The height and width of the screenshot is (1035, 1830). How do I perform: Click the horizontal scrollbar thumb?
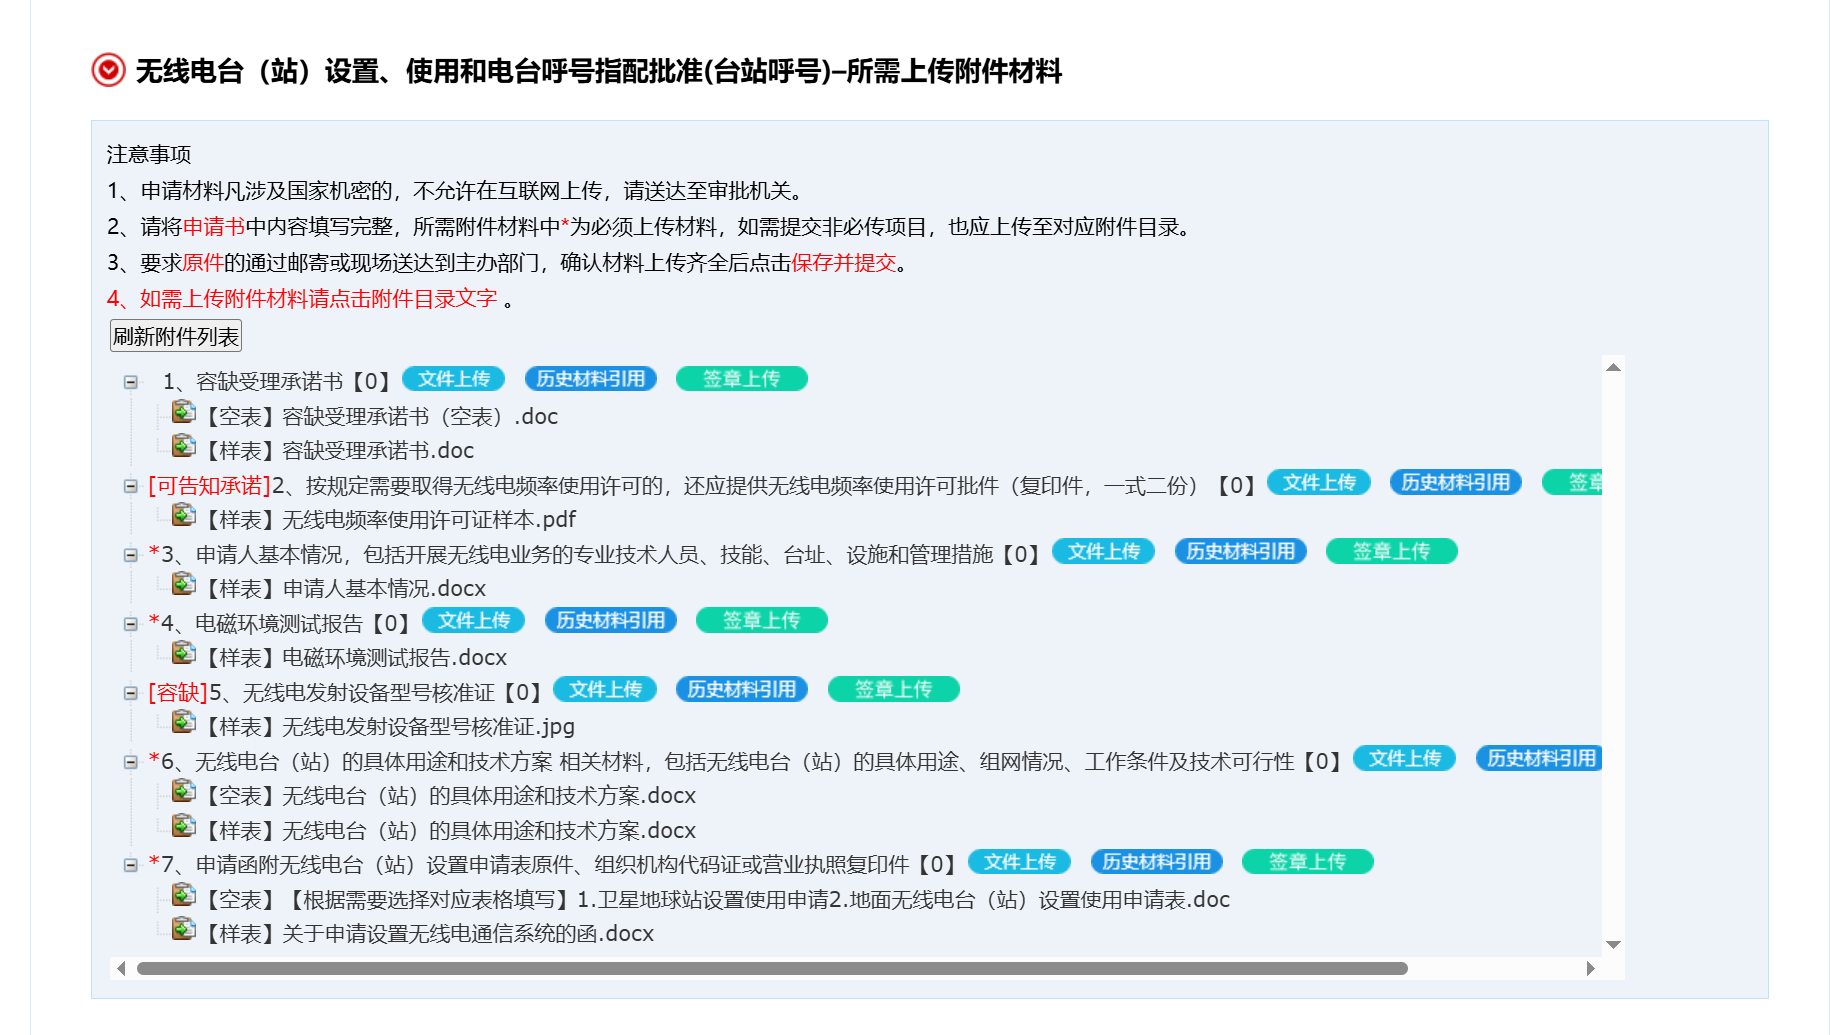(772, 968)
